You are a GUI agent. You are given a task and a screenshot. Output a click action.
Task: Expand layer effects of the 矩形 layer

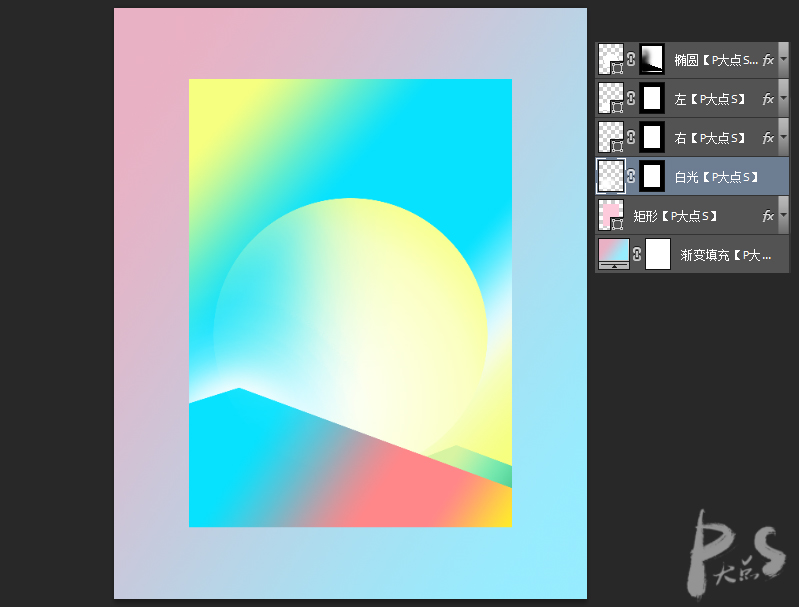(784, 216)
